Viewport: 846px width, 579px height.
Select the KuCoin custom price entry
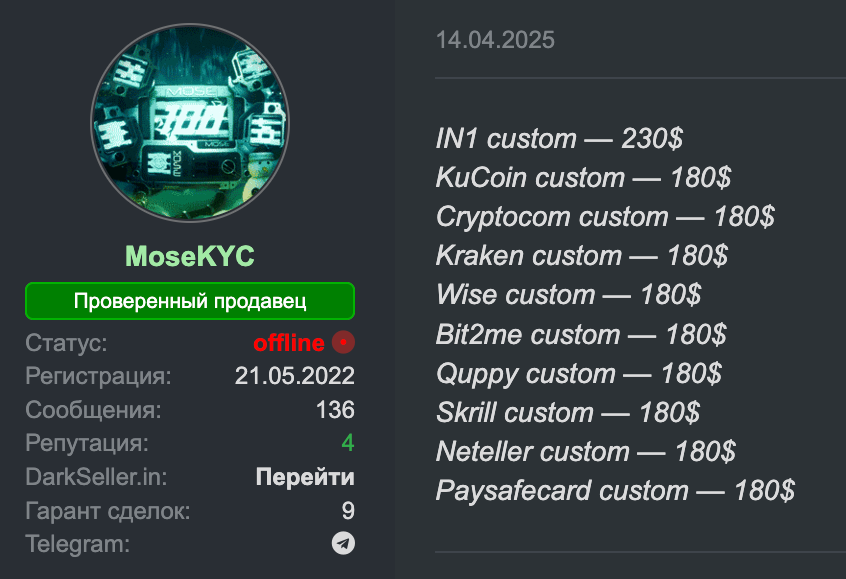582,177
